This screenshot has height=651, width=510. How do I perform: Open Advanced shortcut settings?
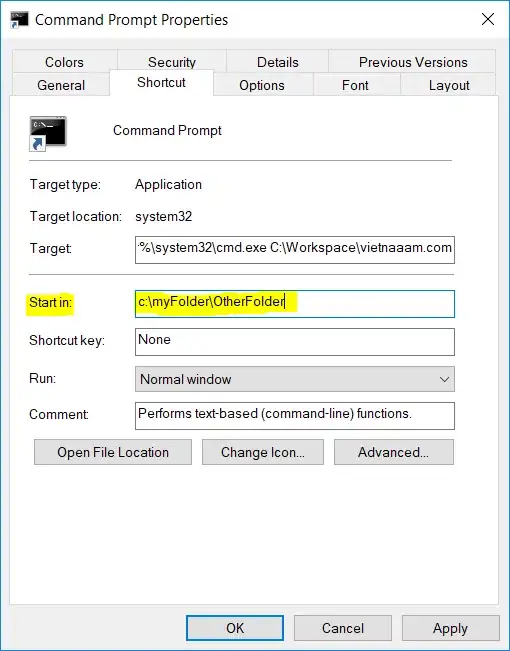click(x=394, y=452)
